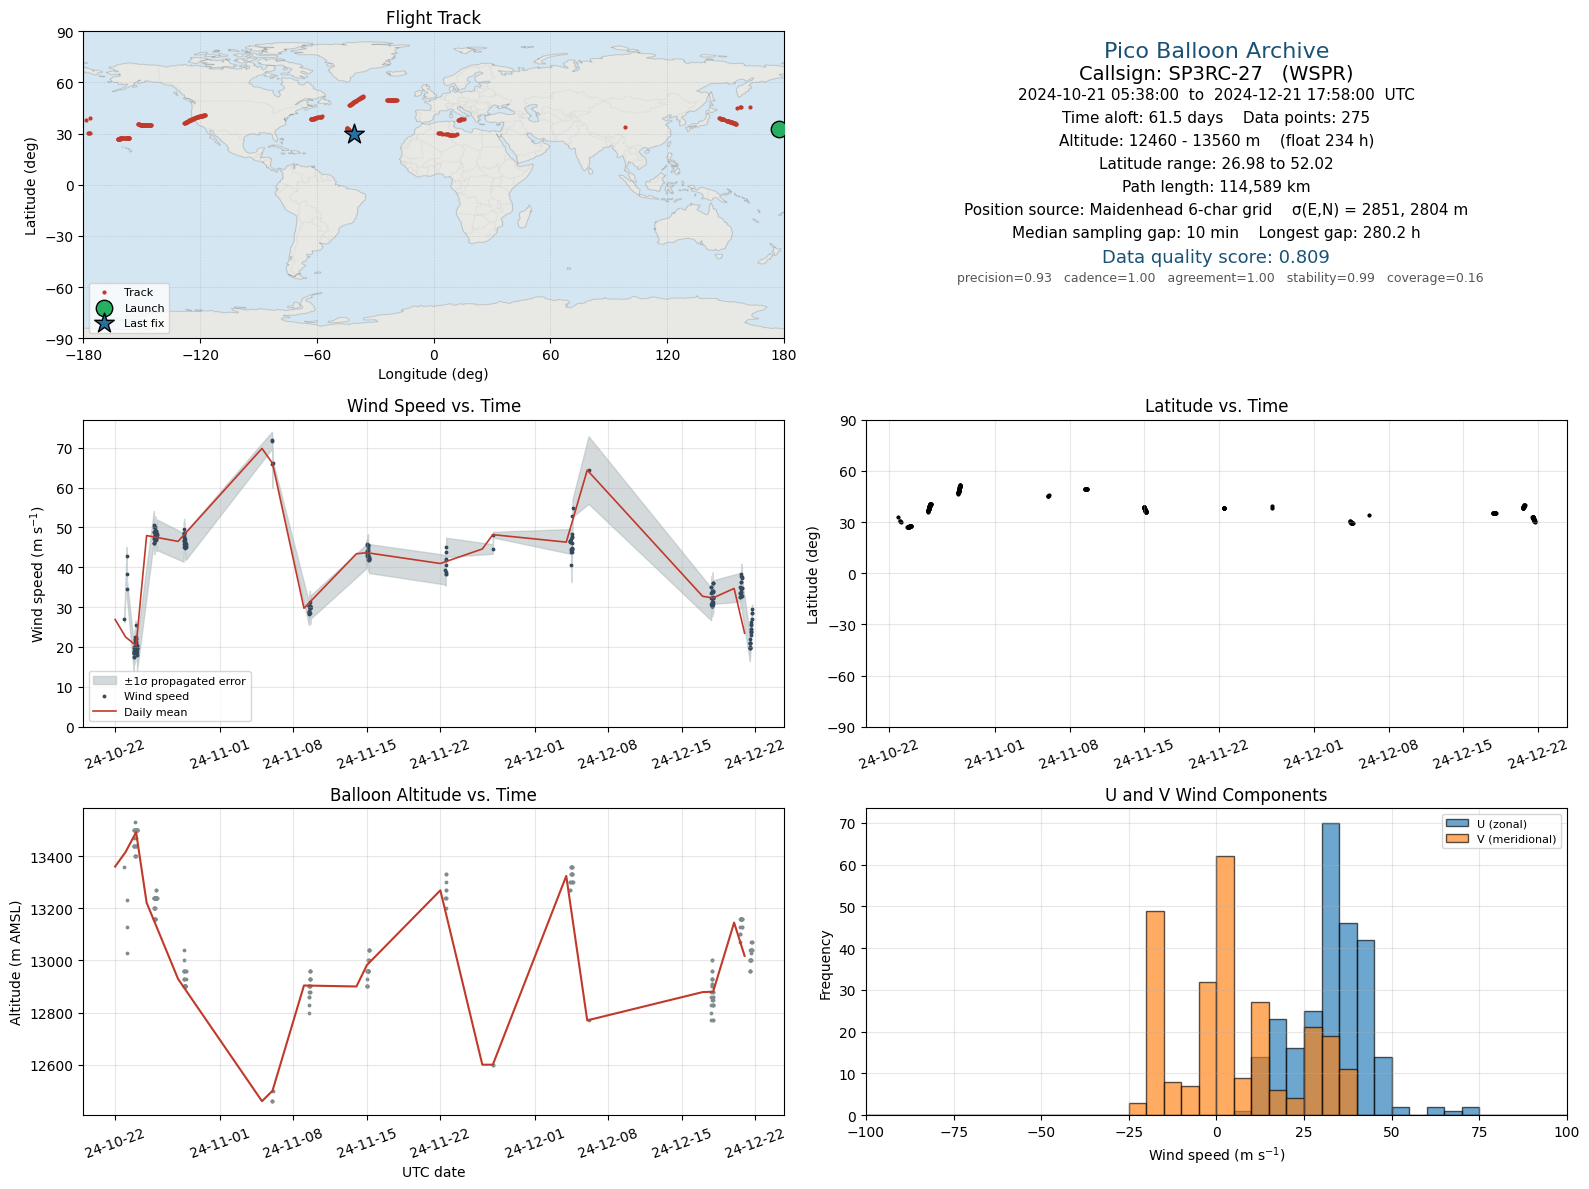Select the red Daily mean line in the legend
This screenshot has height=1189, width=1589.
click(104, 712)
